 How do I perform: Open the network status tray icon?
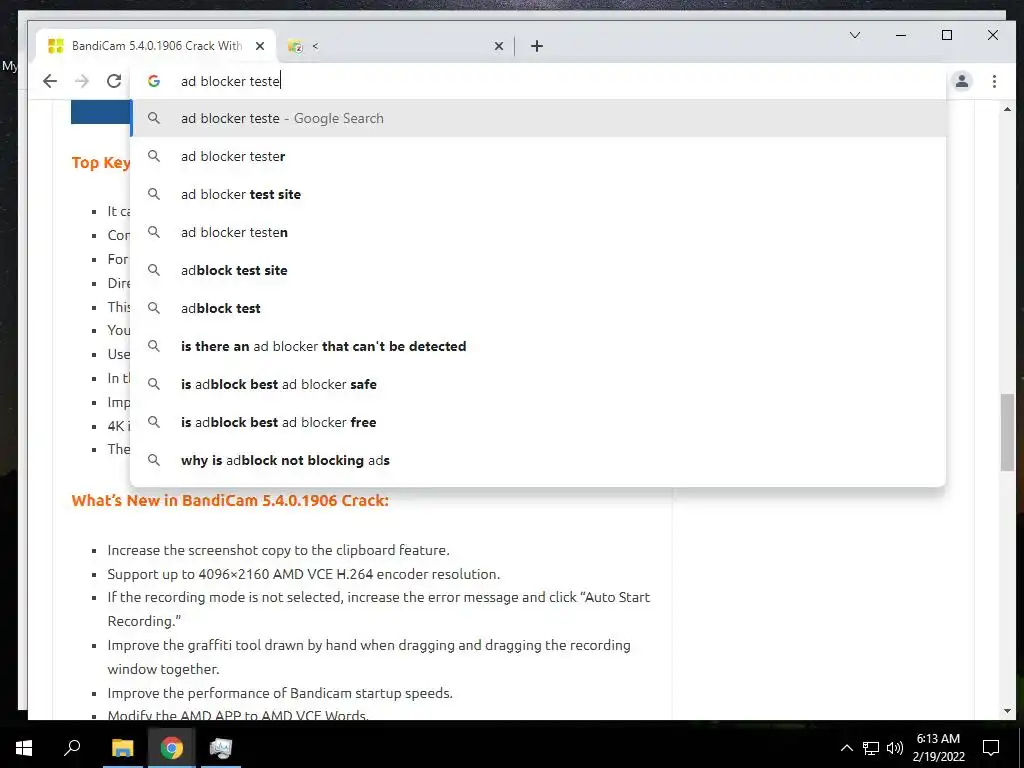click(871, 748)
